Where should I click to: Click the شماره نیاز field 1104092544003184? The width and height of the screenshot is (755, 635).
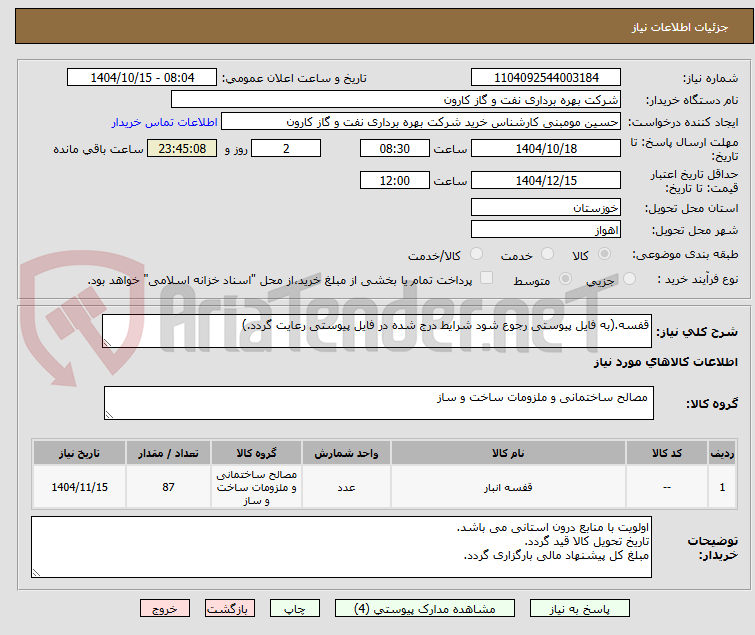pos(546,78)
